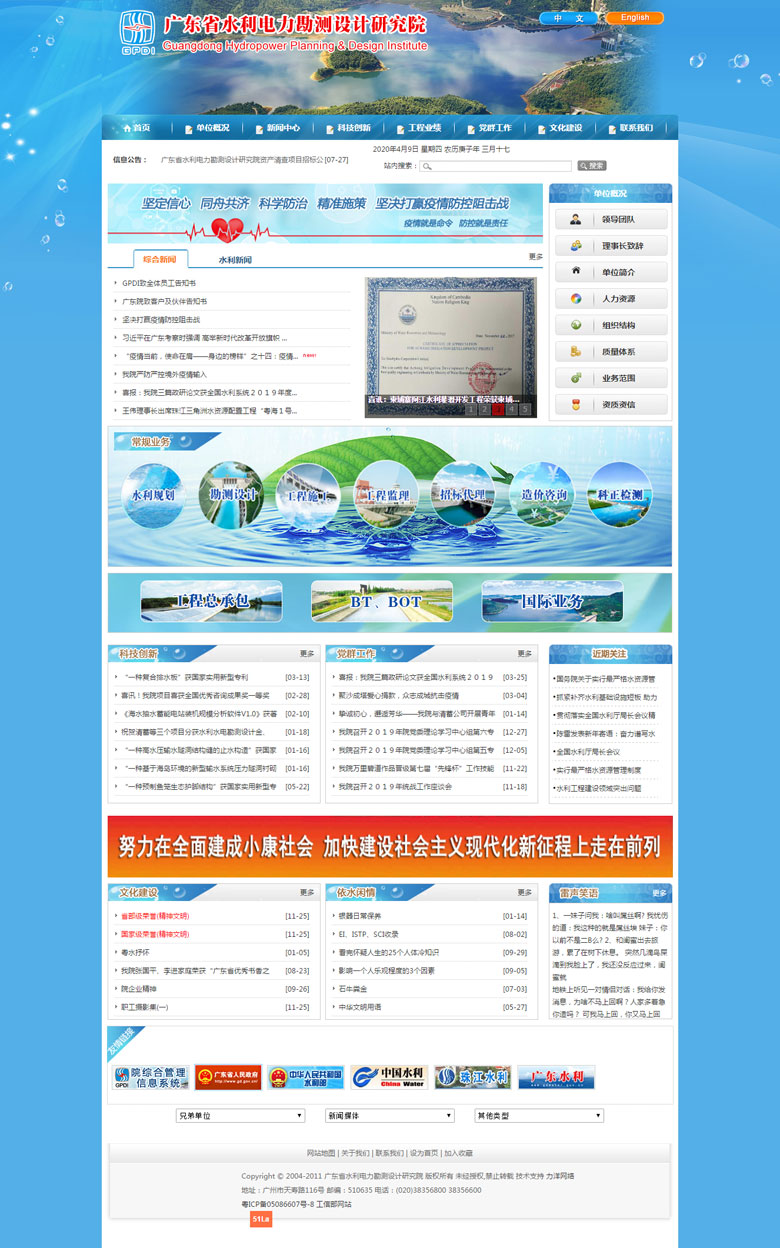Select slide 5 in the news carousel

[525, 409]
